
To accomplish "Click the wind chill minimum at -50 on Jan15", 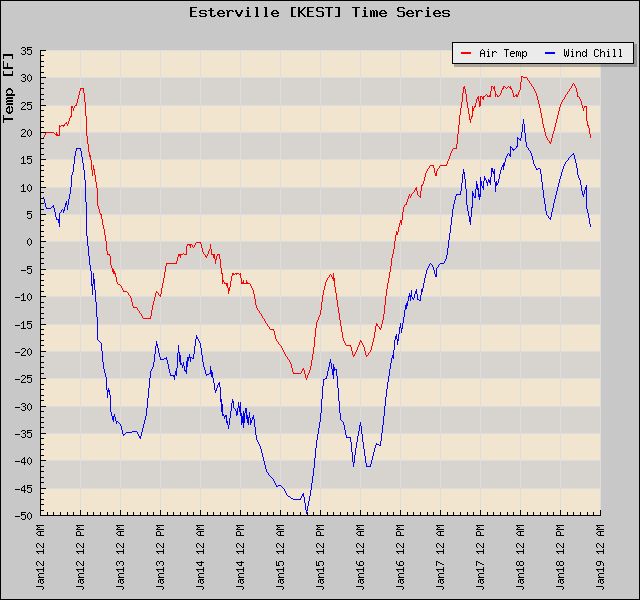I will pos(307,513).
